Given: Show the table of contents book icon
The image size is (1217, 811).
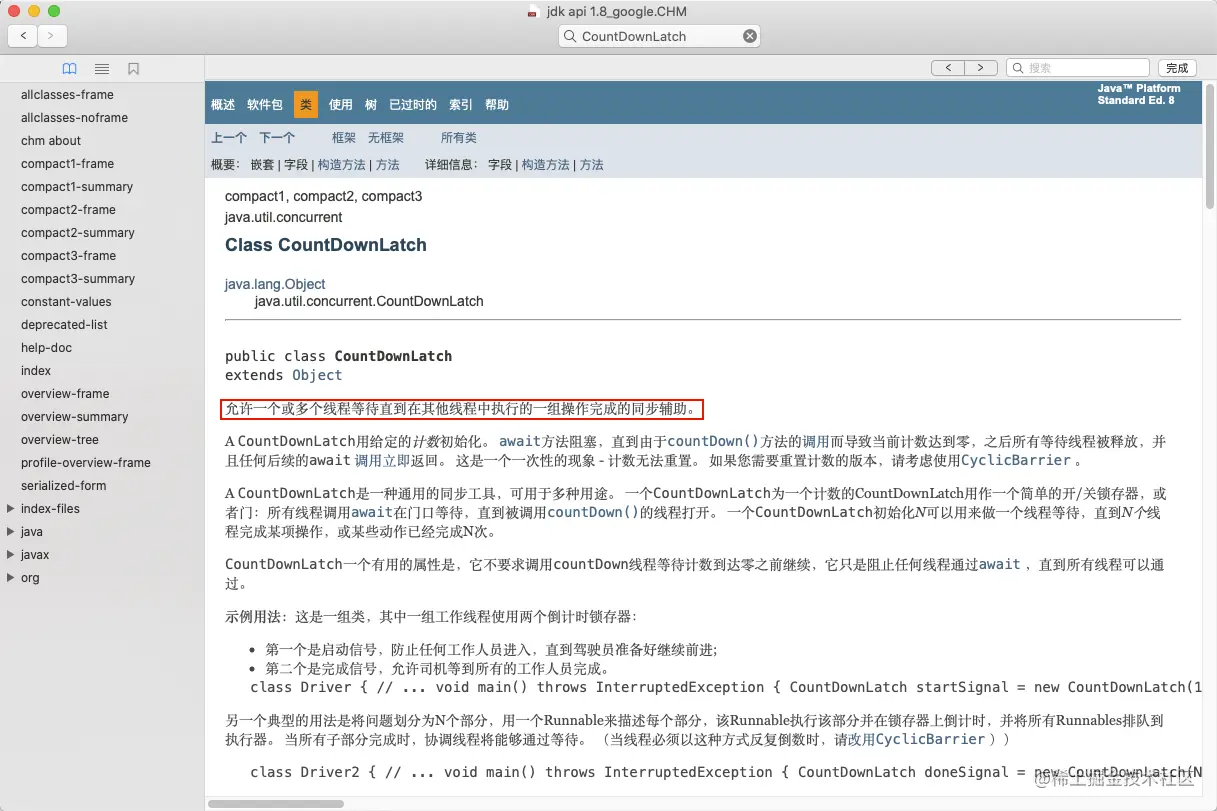Looking at the screenshot, I should [69, 69].
